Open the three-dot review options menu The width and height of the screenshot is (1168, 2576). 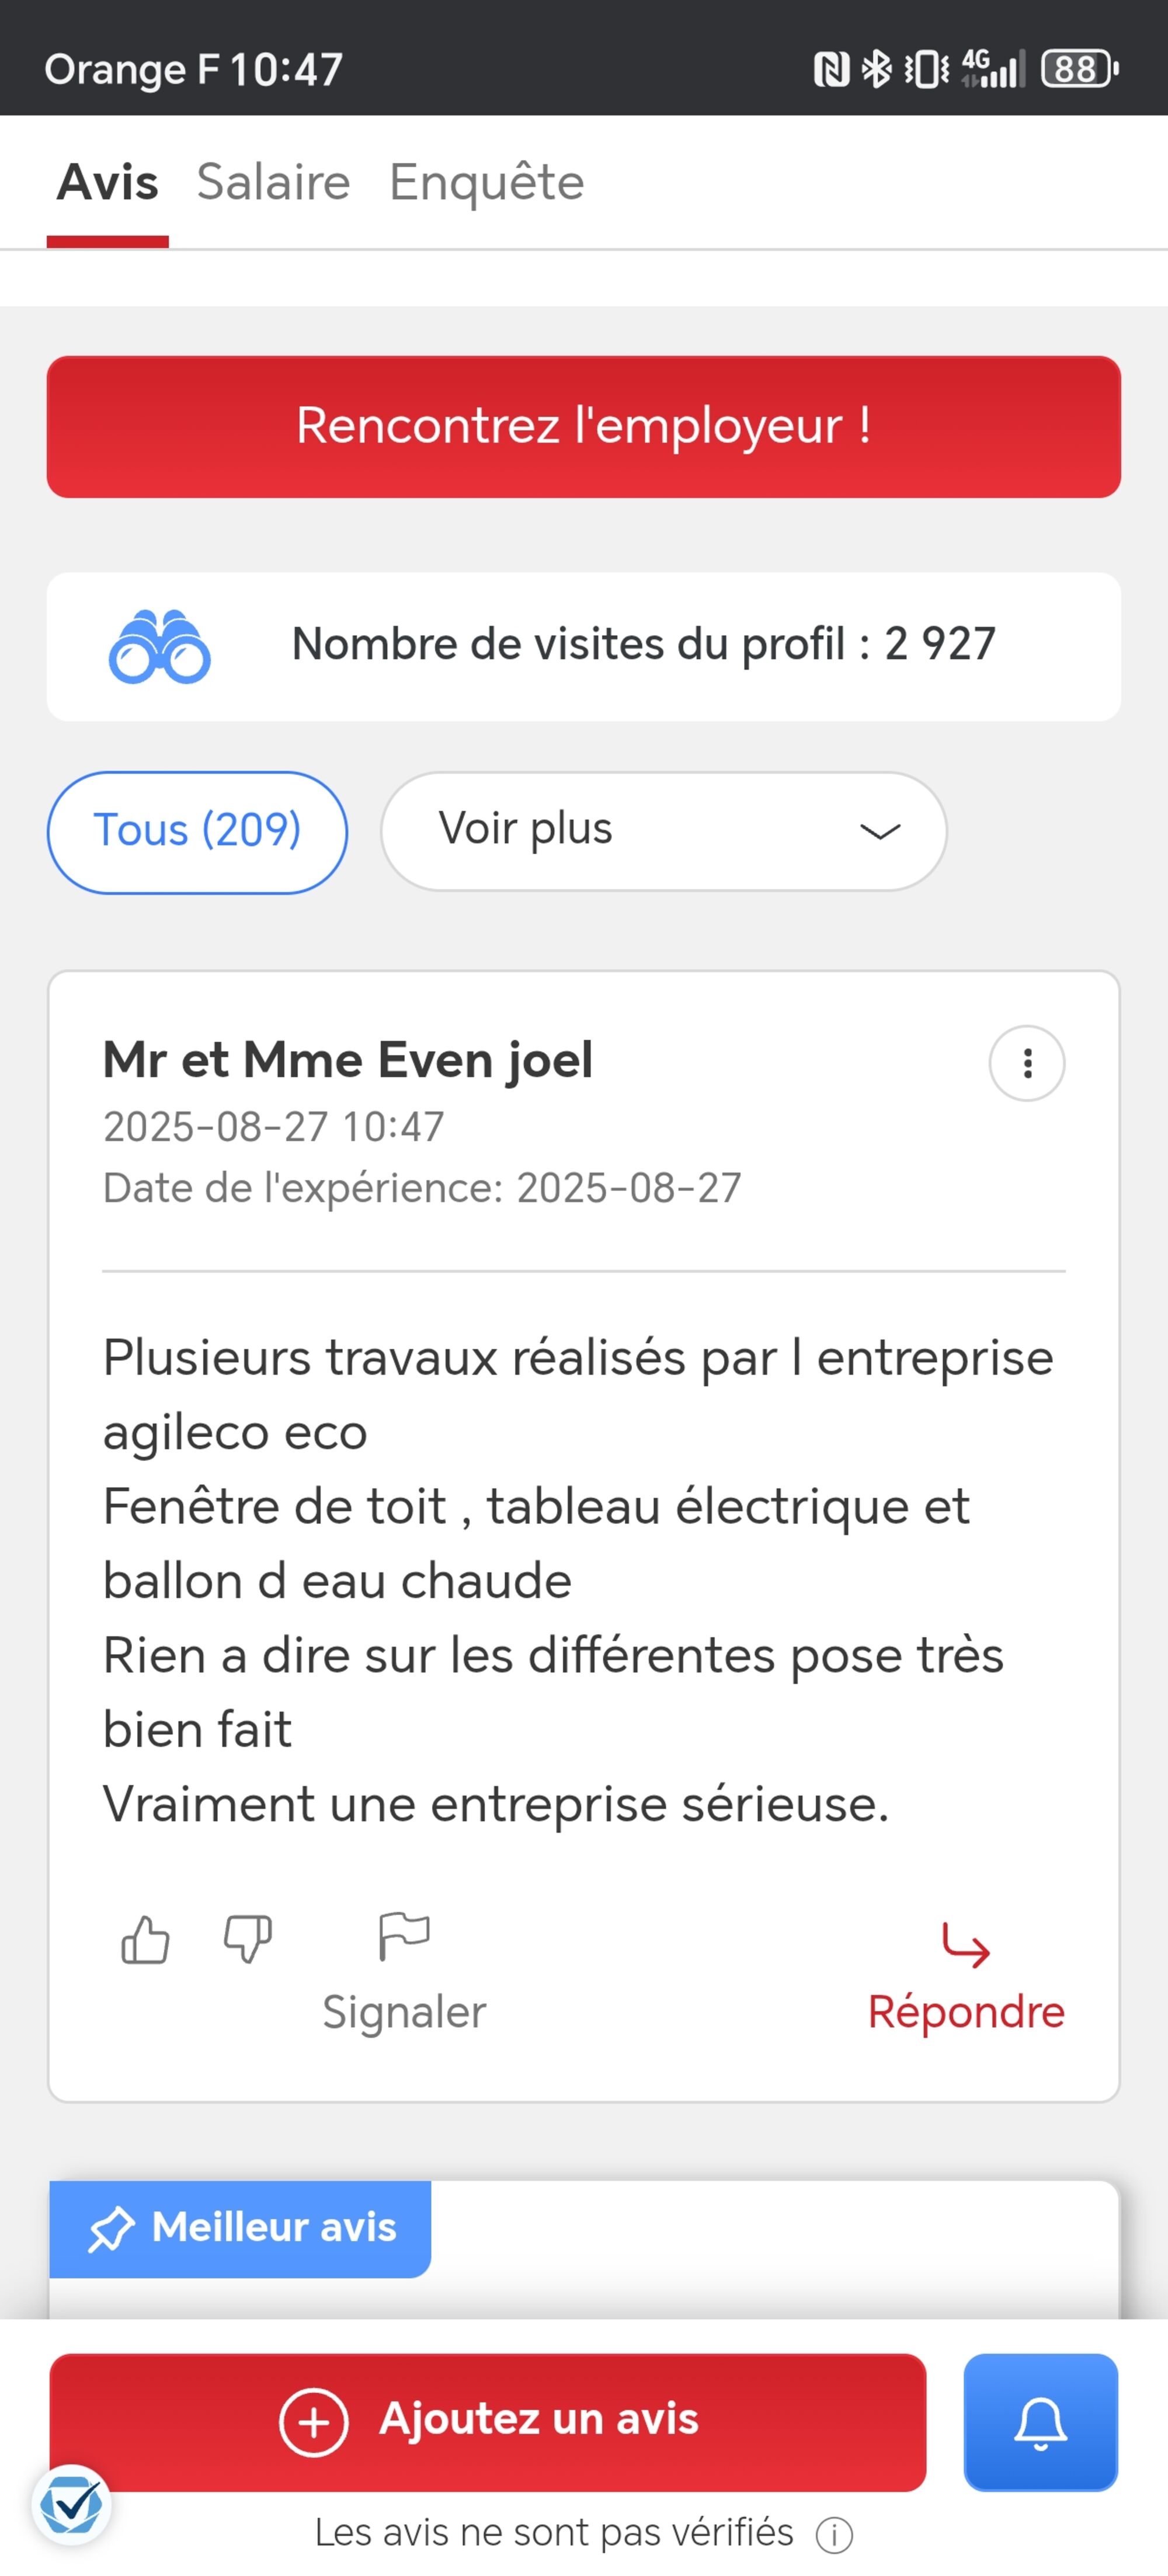click(x=1026, y=1063)
